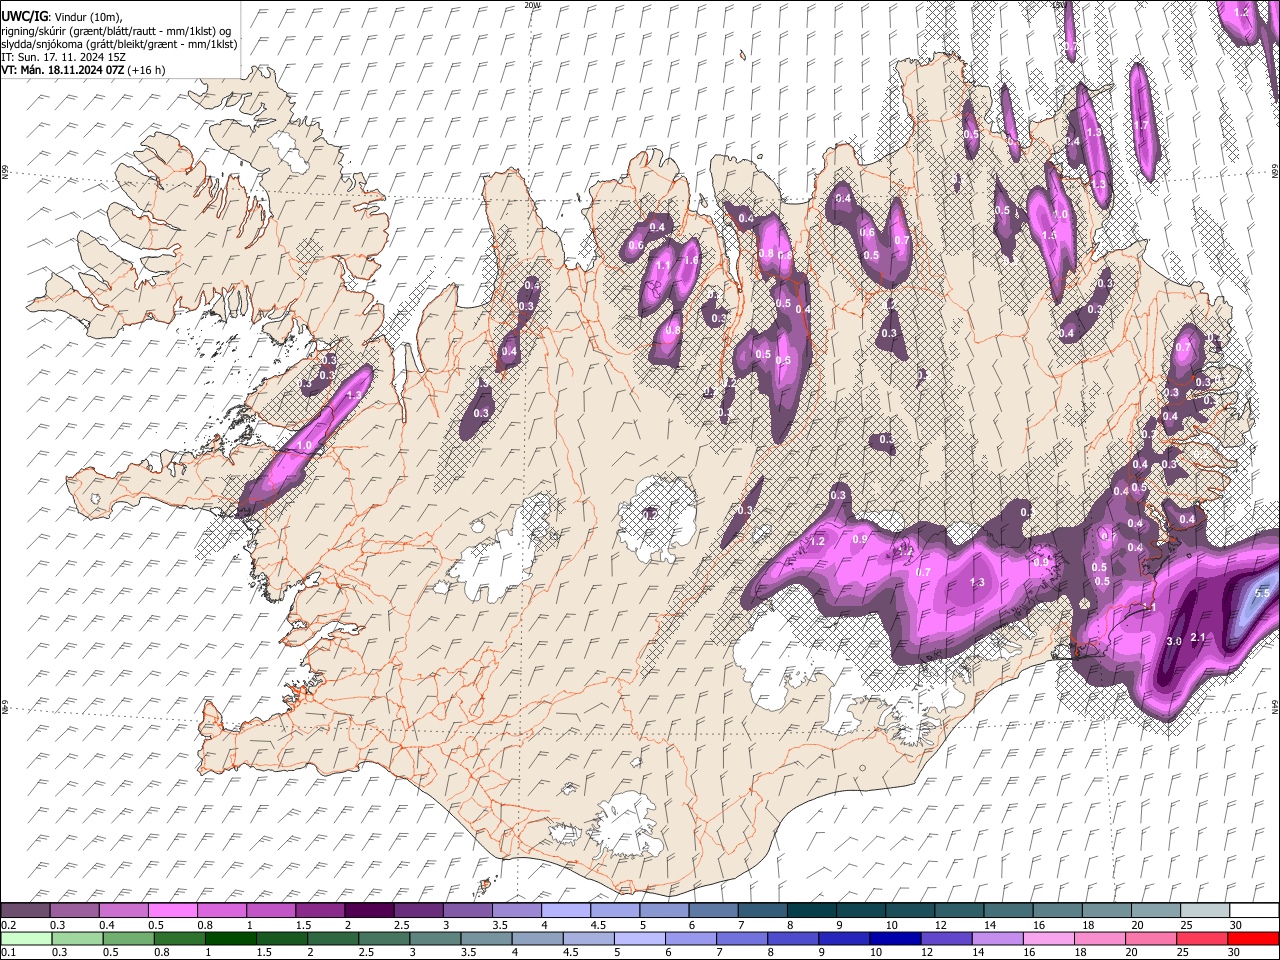The height and width of the screenshot is (960, 1280).
Task: Click the (+16 h) forecast offset text
Action: pyautogui.click(x=147, y=70)
